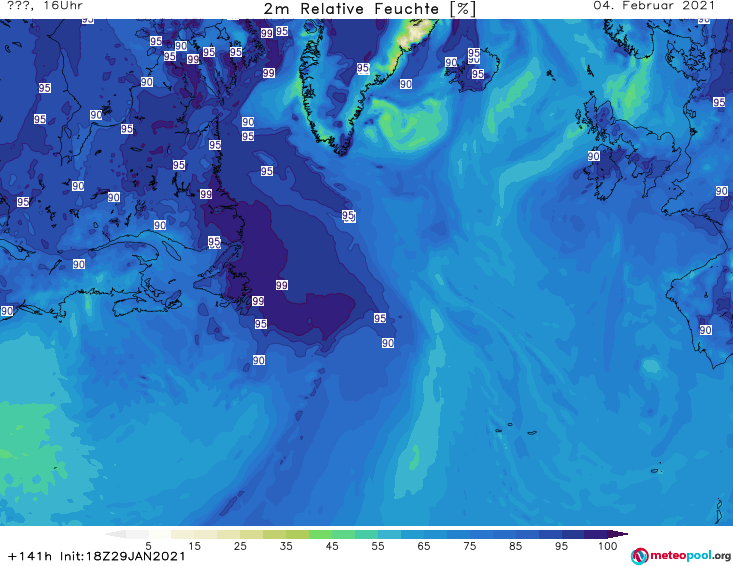Click the "85" label on the colour scale

click(516, 546)
